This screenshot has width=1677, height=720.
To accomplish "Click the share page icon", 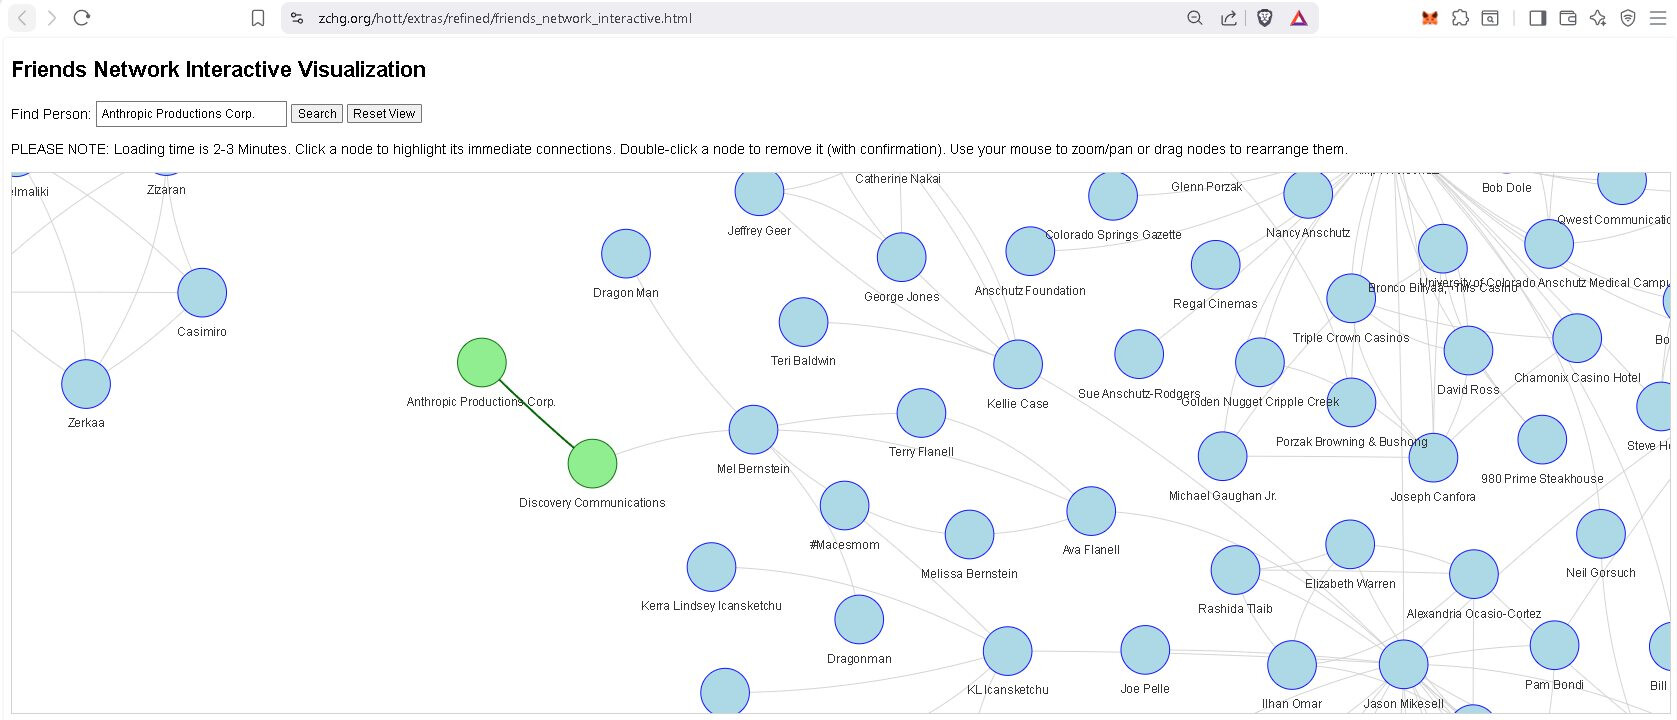I will (x=1228, y=18).
